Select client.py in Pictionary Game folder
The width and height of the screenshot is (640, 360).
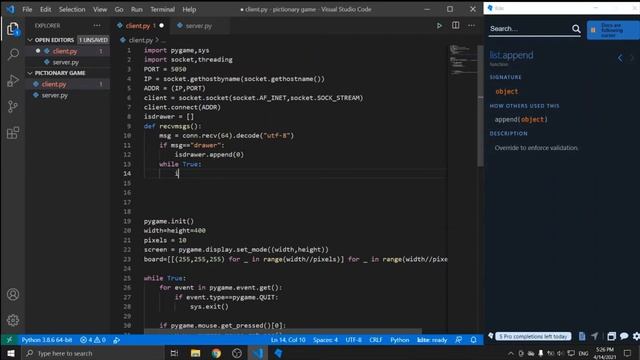point(54,84)
